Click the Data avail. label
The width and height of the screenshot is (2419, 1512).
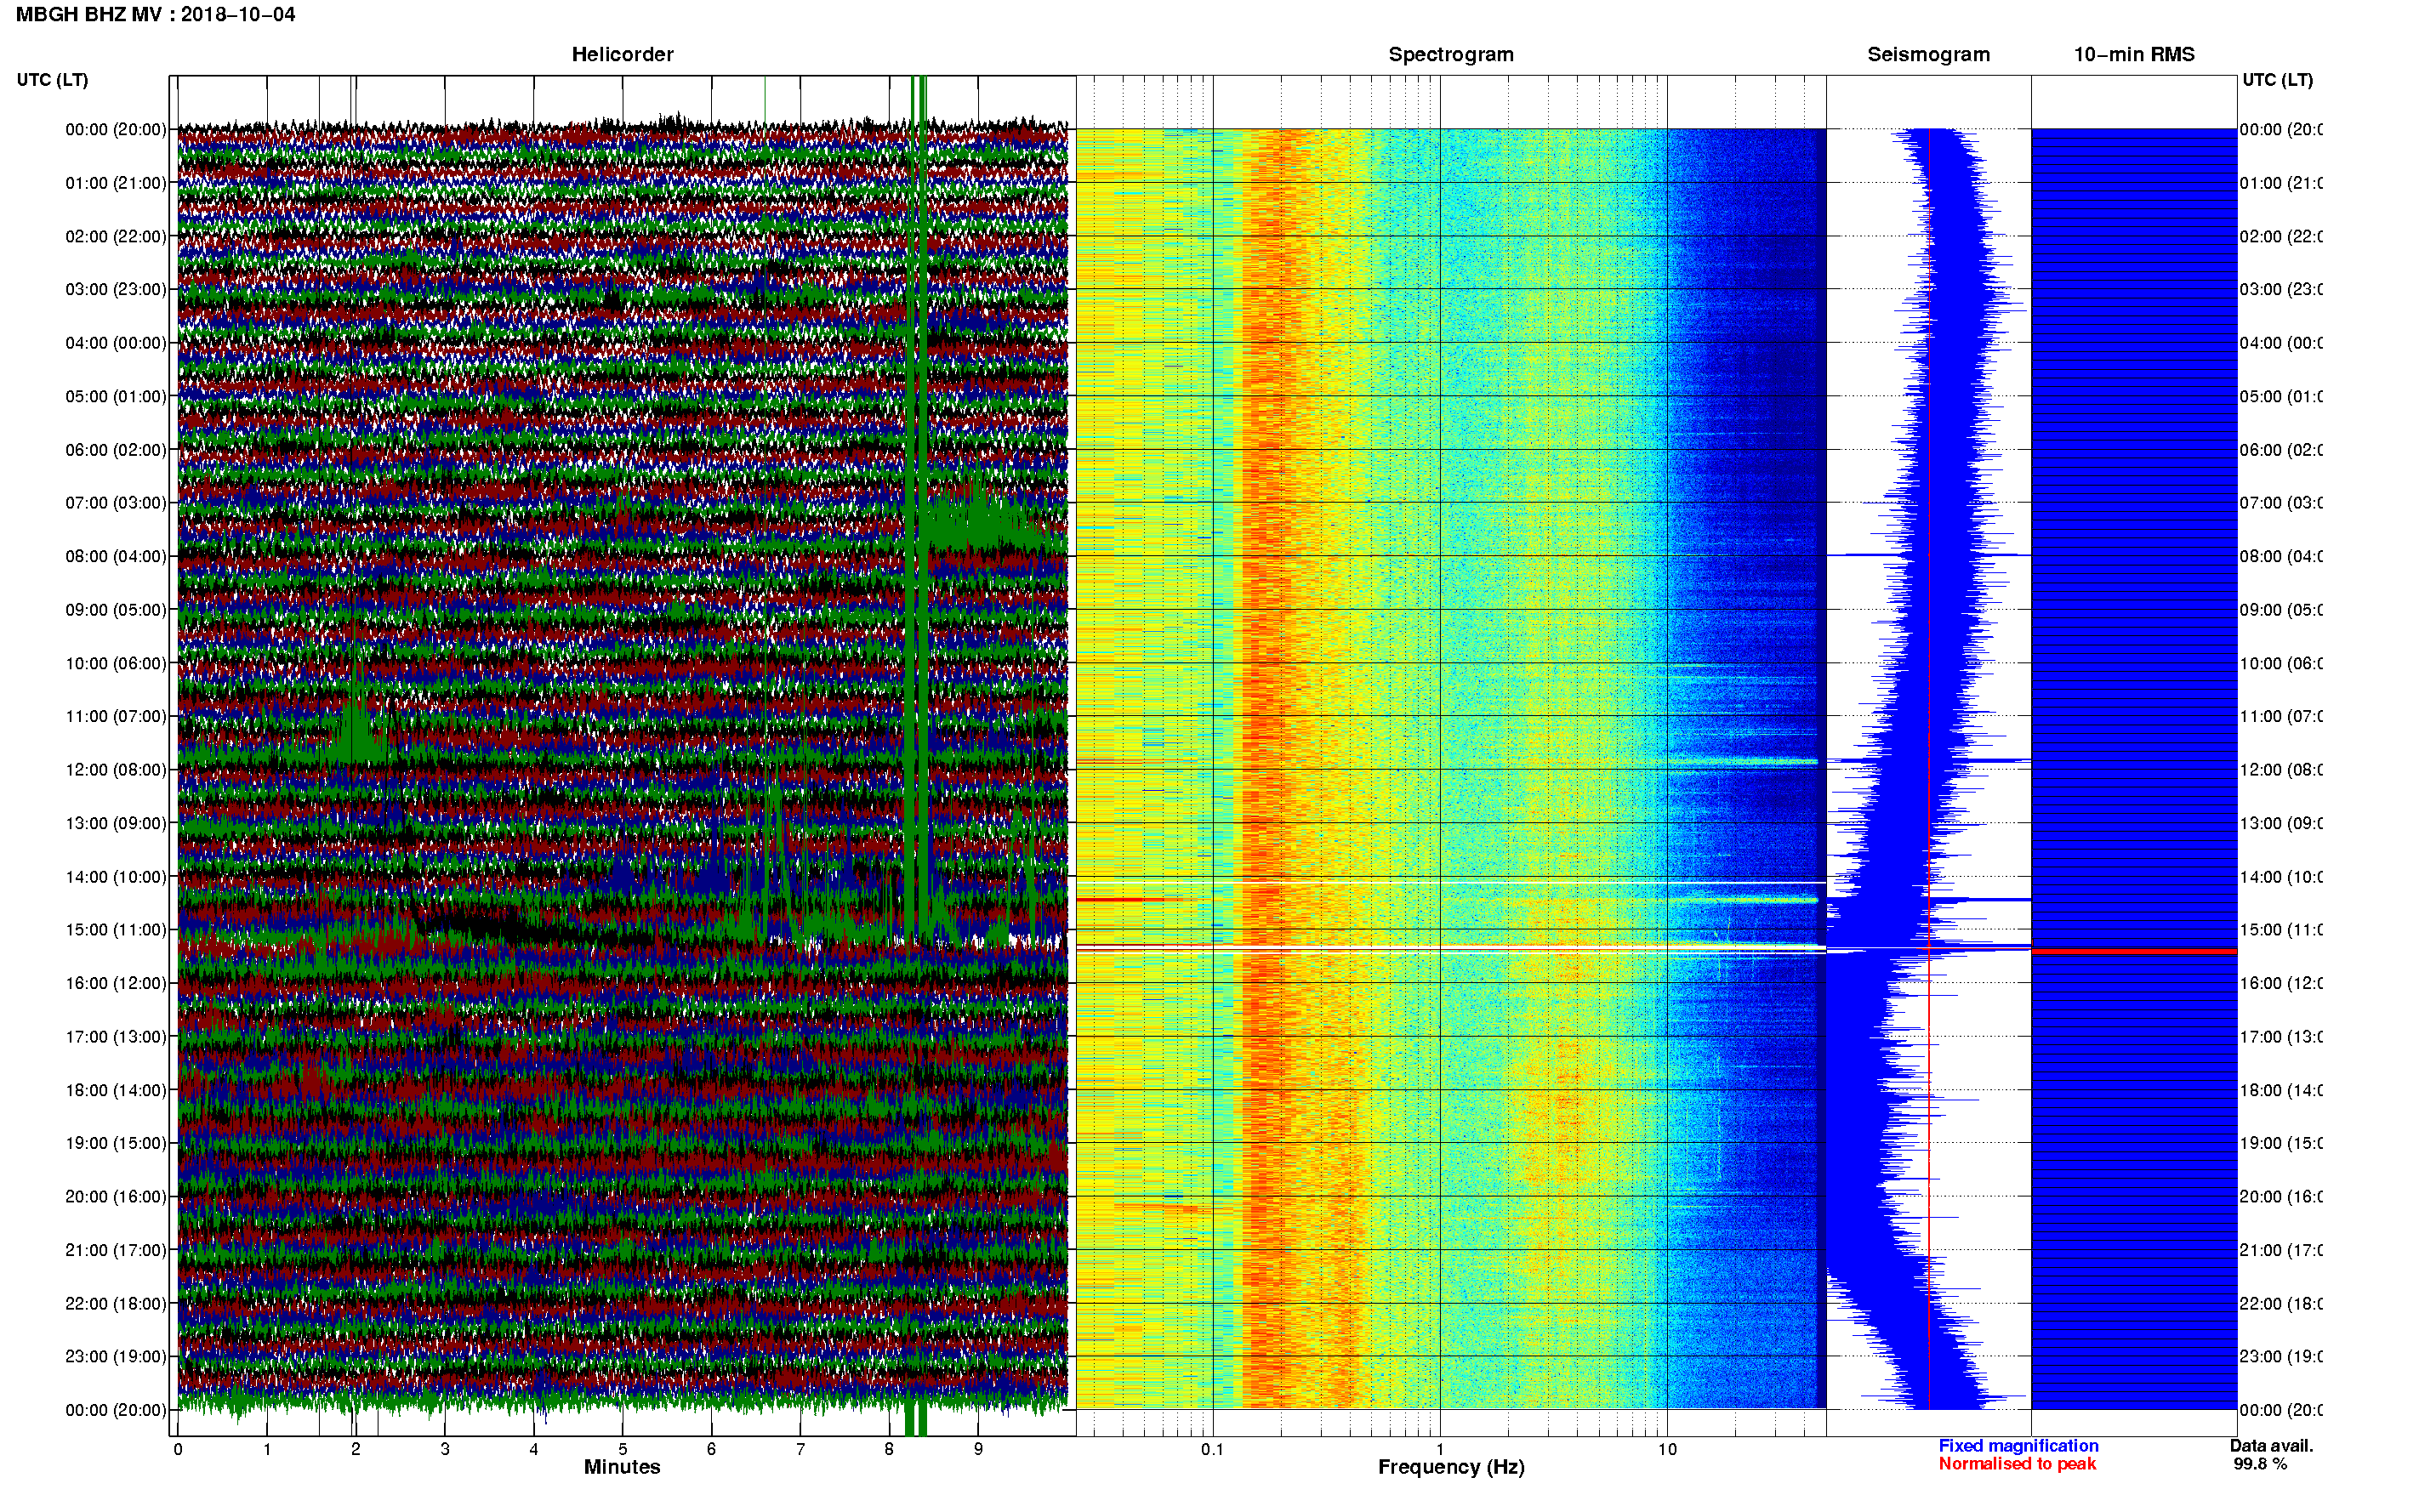tap(2272, 1446)
